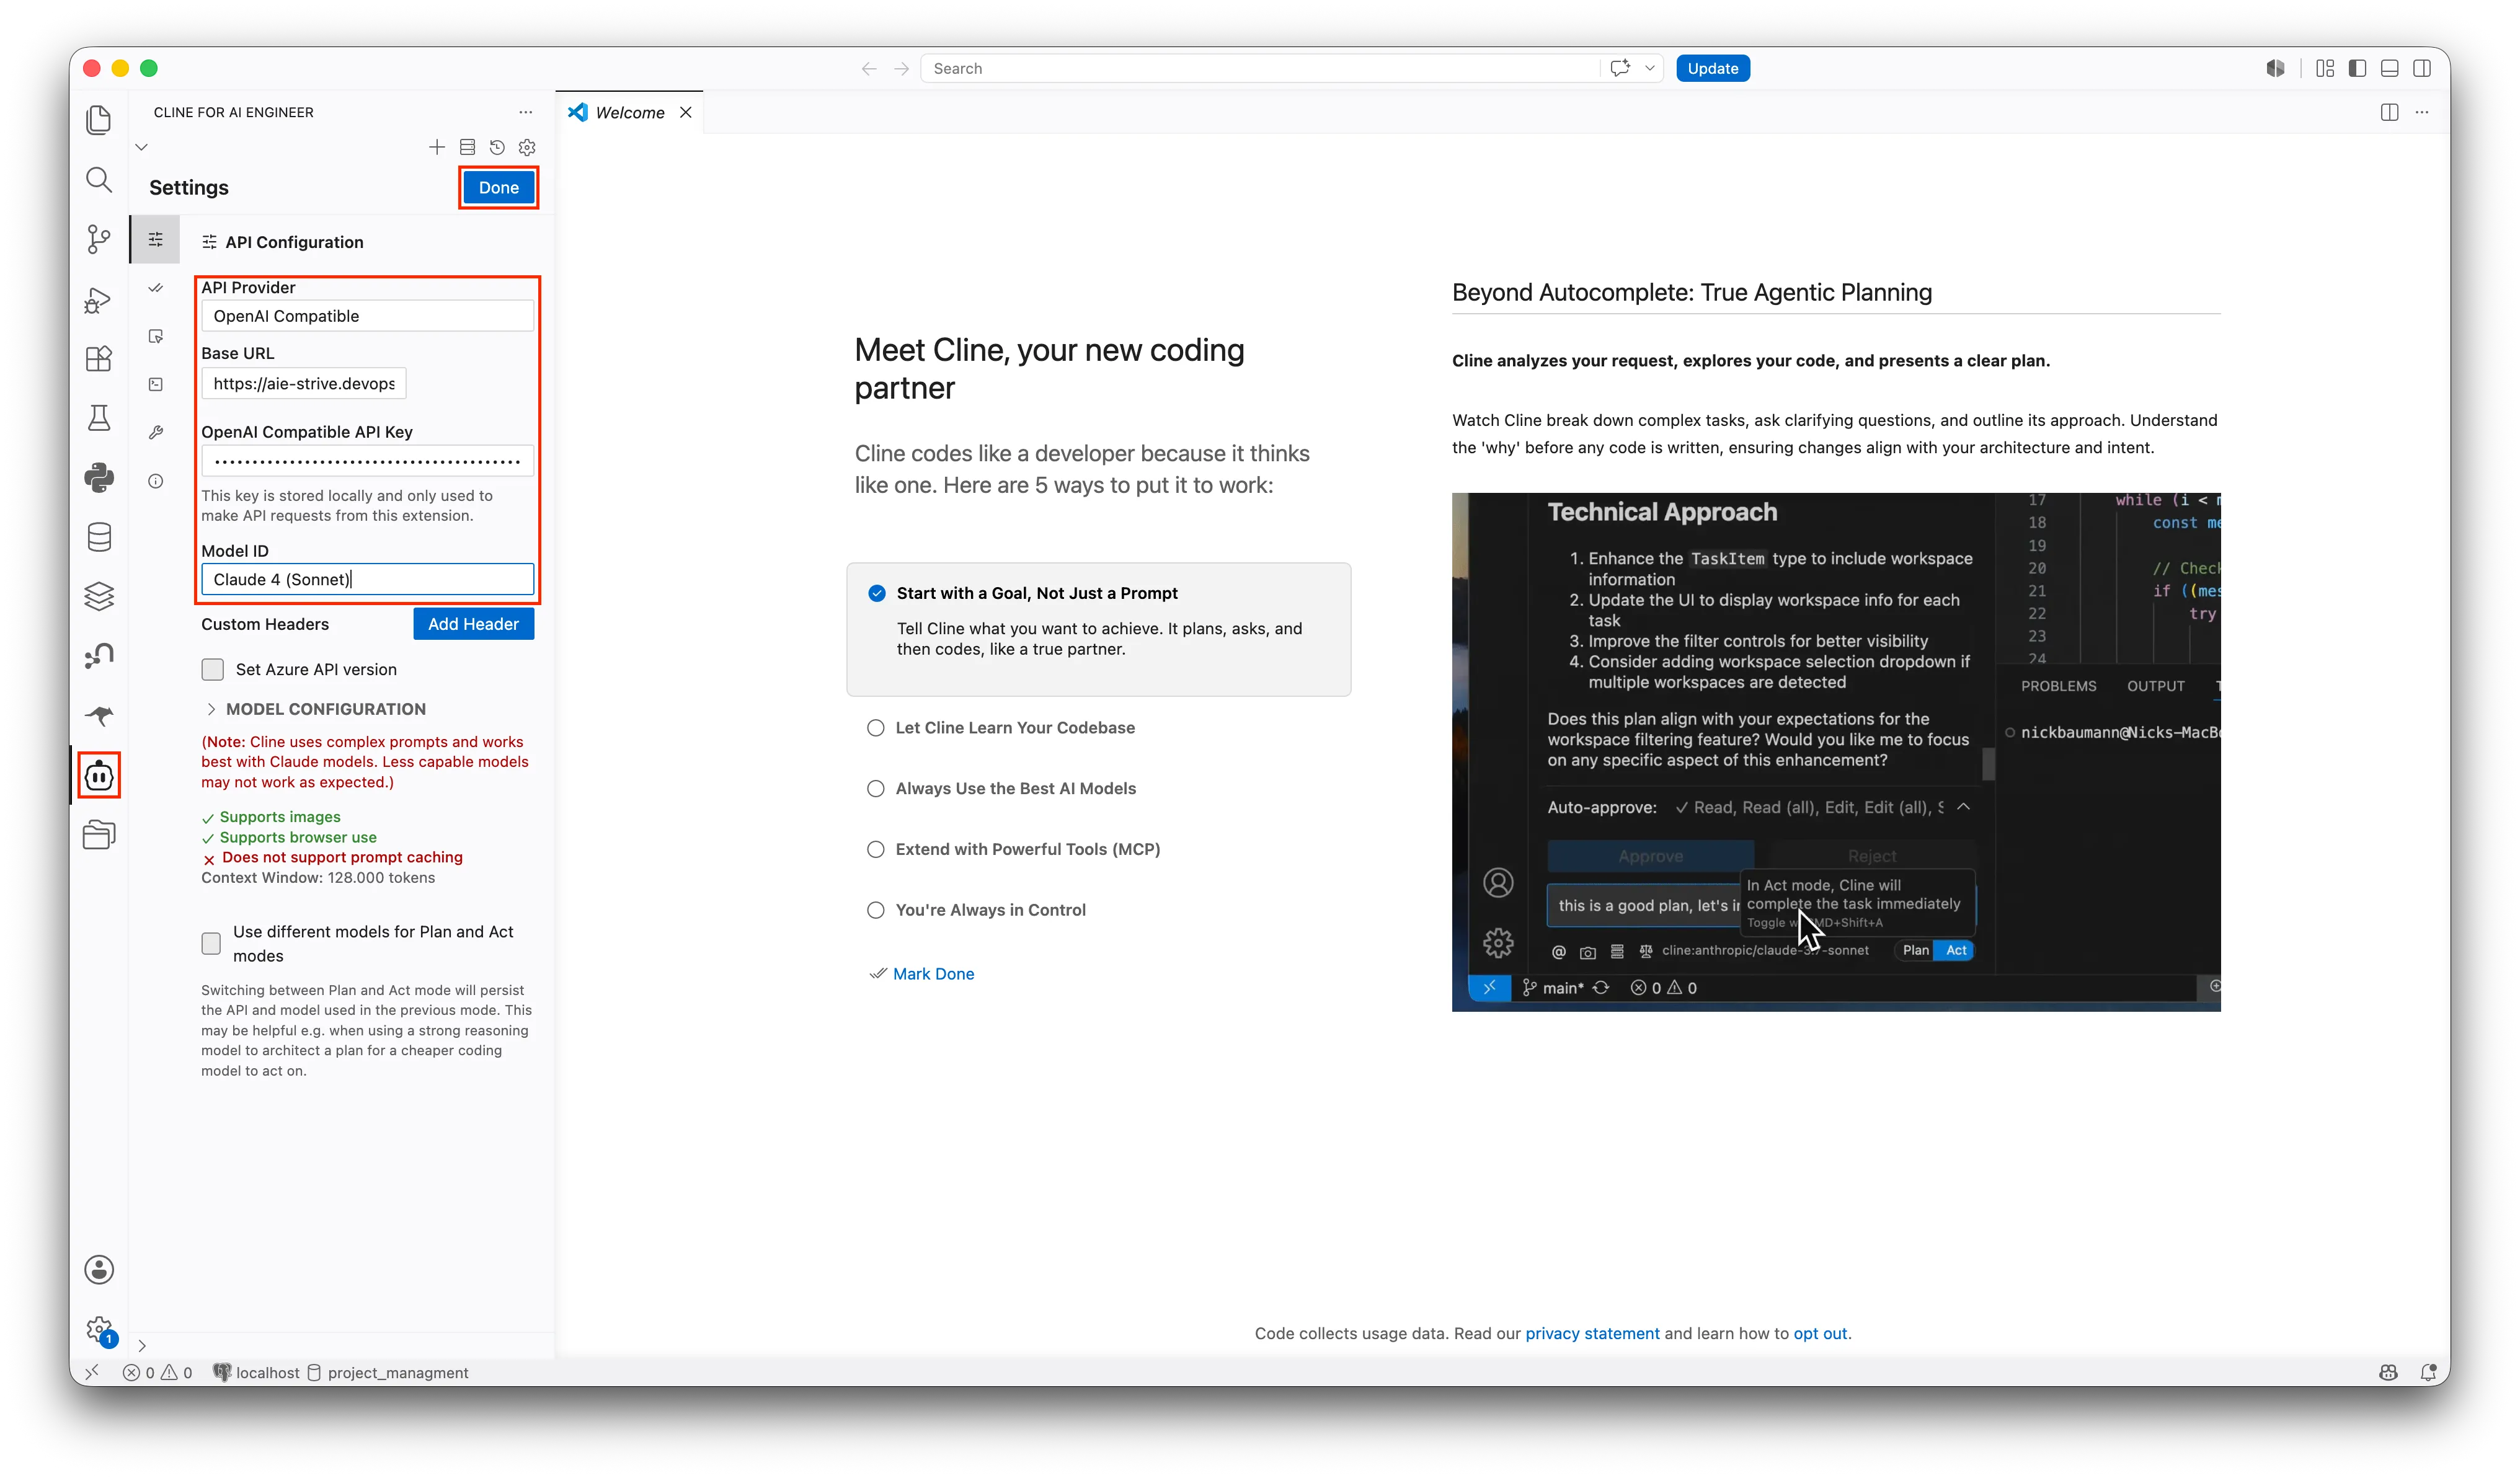Open the privacy statement link
The height and width of the screenshot is (1478, 2520).
pyautogui.click(x=1592, y=1333)
